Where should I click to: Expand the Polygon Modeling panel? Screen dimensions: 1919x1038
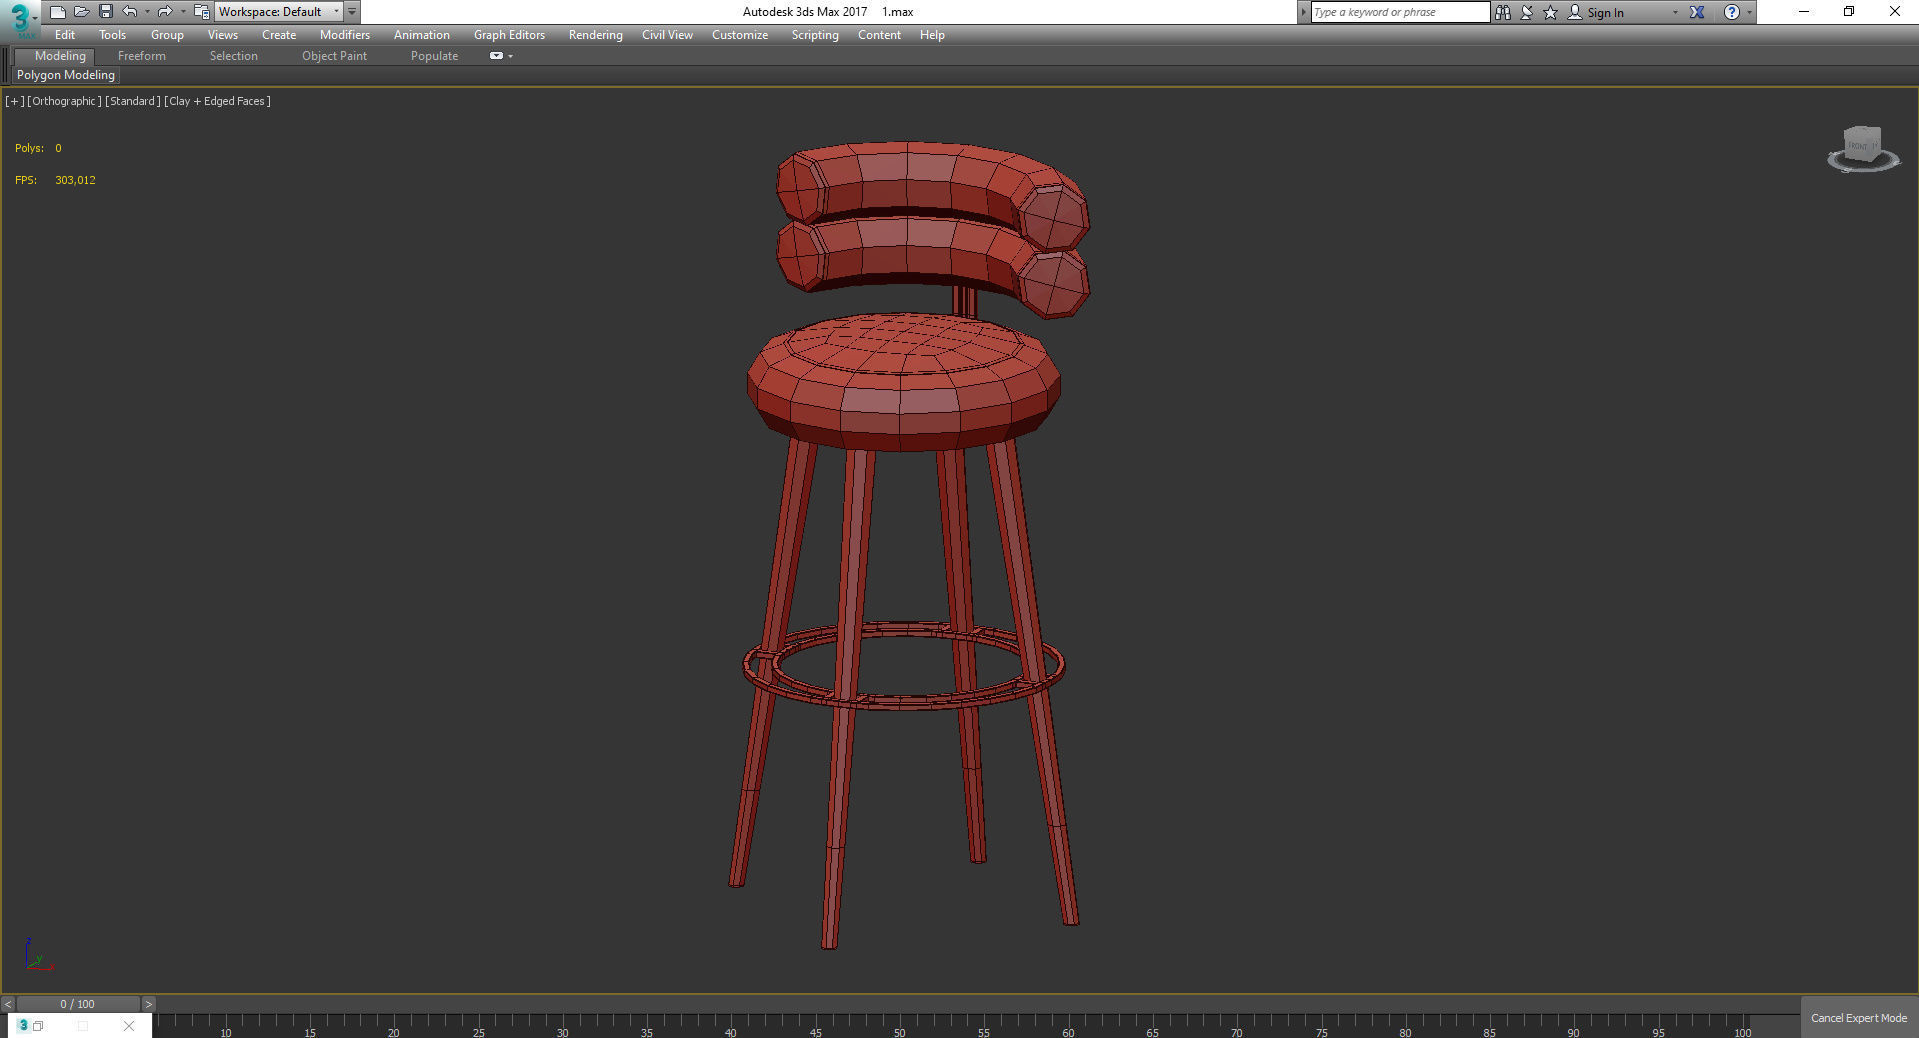[66, 75]
